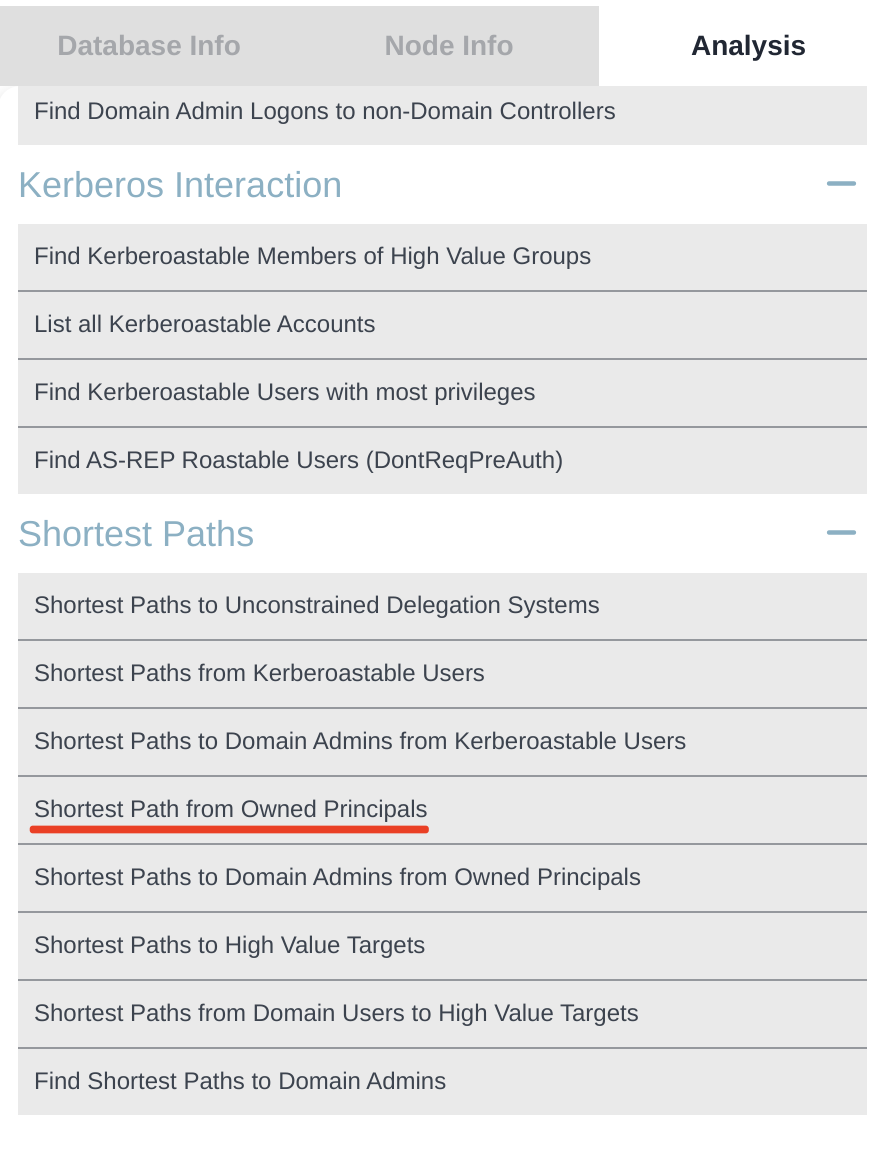This screenshot has height=1154, width=876.
Task: Select Shortest Paths to High Value Targets
Action: pos(229,946)
